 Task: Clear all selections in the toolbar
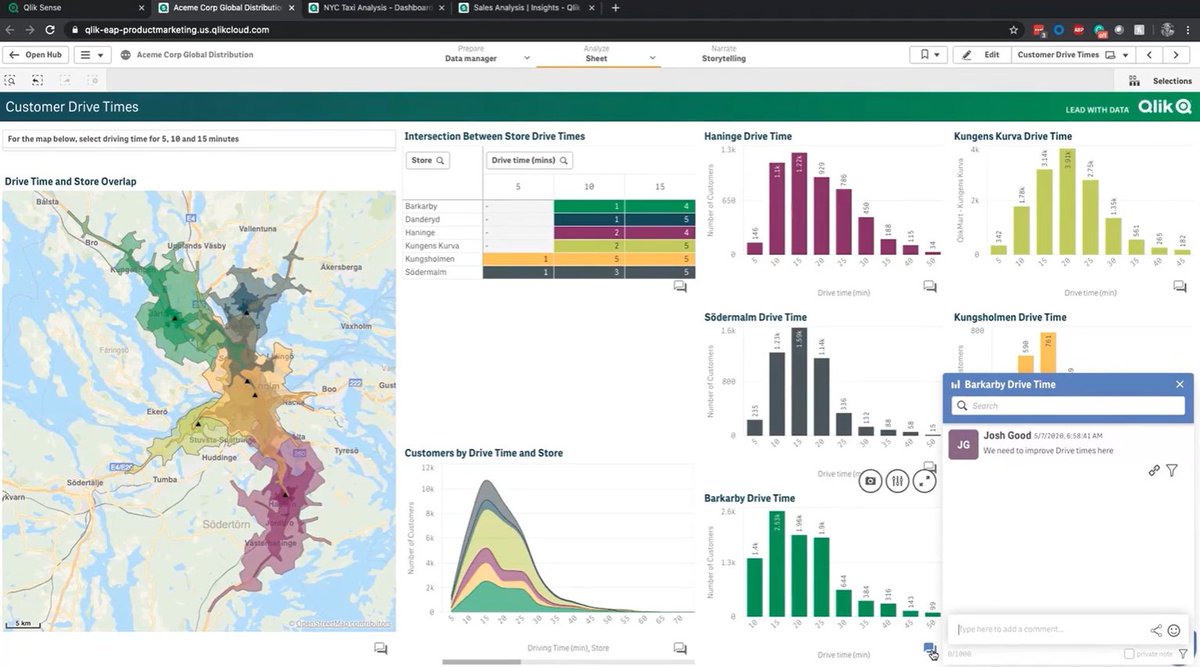pos(91,80)
